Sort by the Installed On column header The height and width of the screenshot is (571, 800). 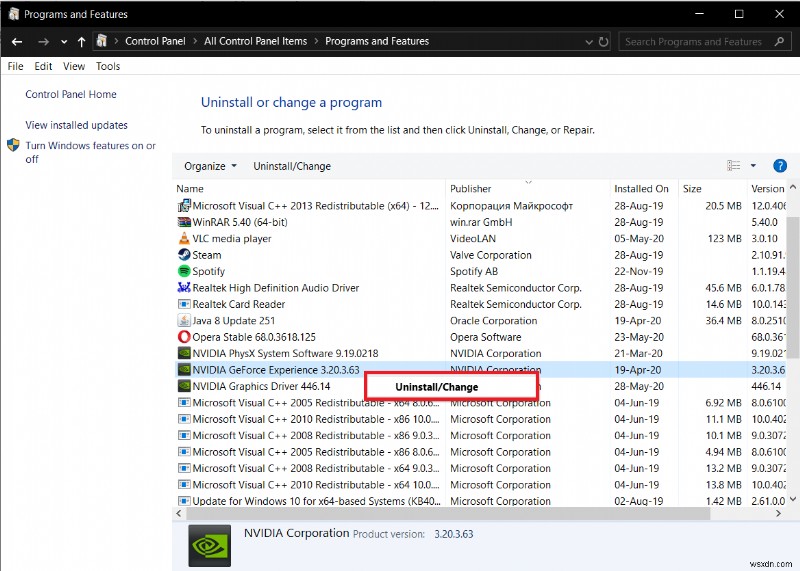click(x=644, y=189)
